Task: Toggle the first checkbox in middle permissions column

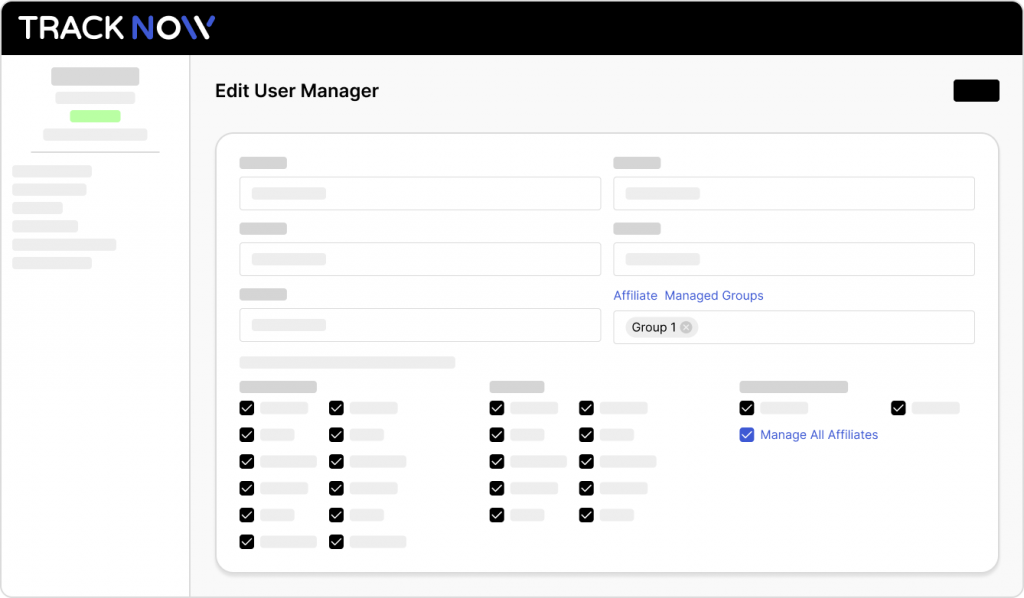Action: pos(497,408)
